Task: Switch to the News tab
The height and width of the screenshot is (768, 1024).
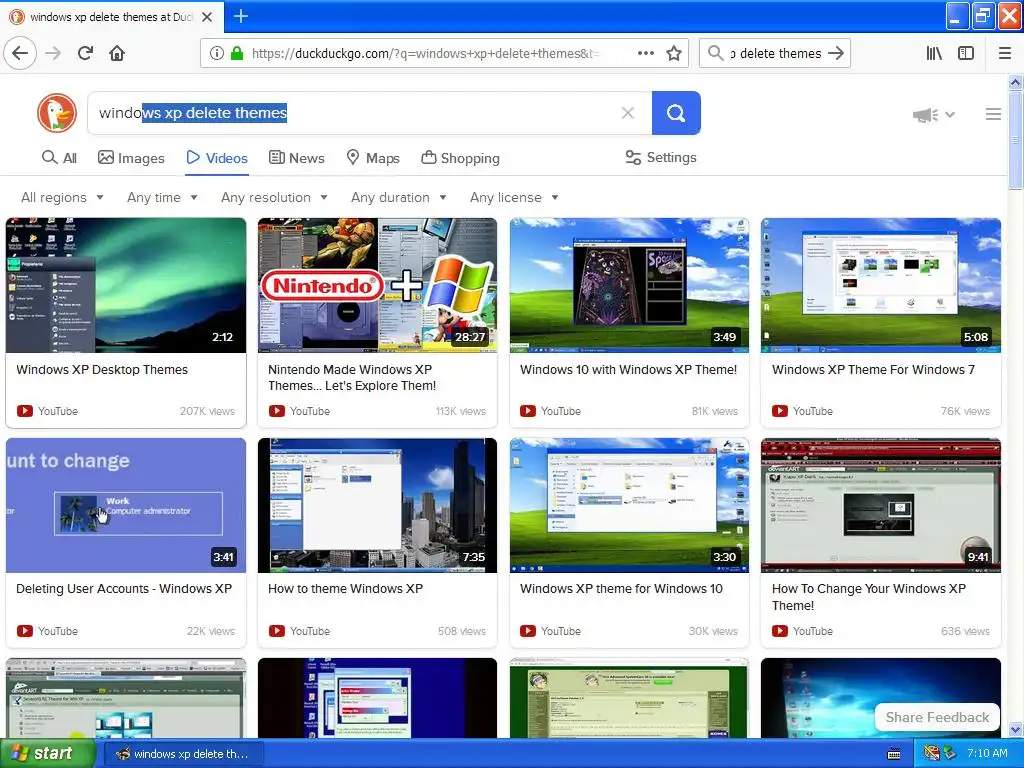Action: pos(296,158)
